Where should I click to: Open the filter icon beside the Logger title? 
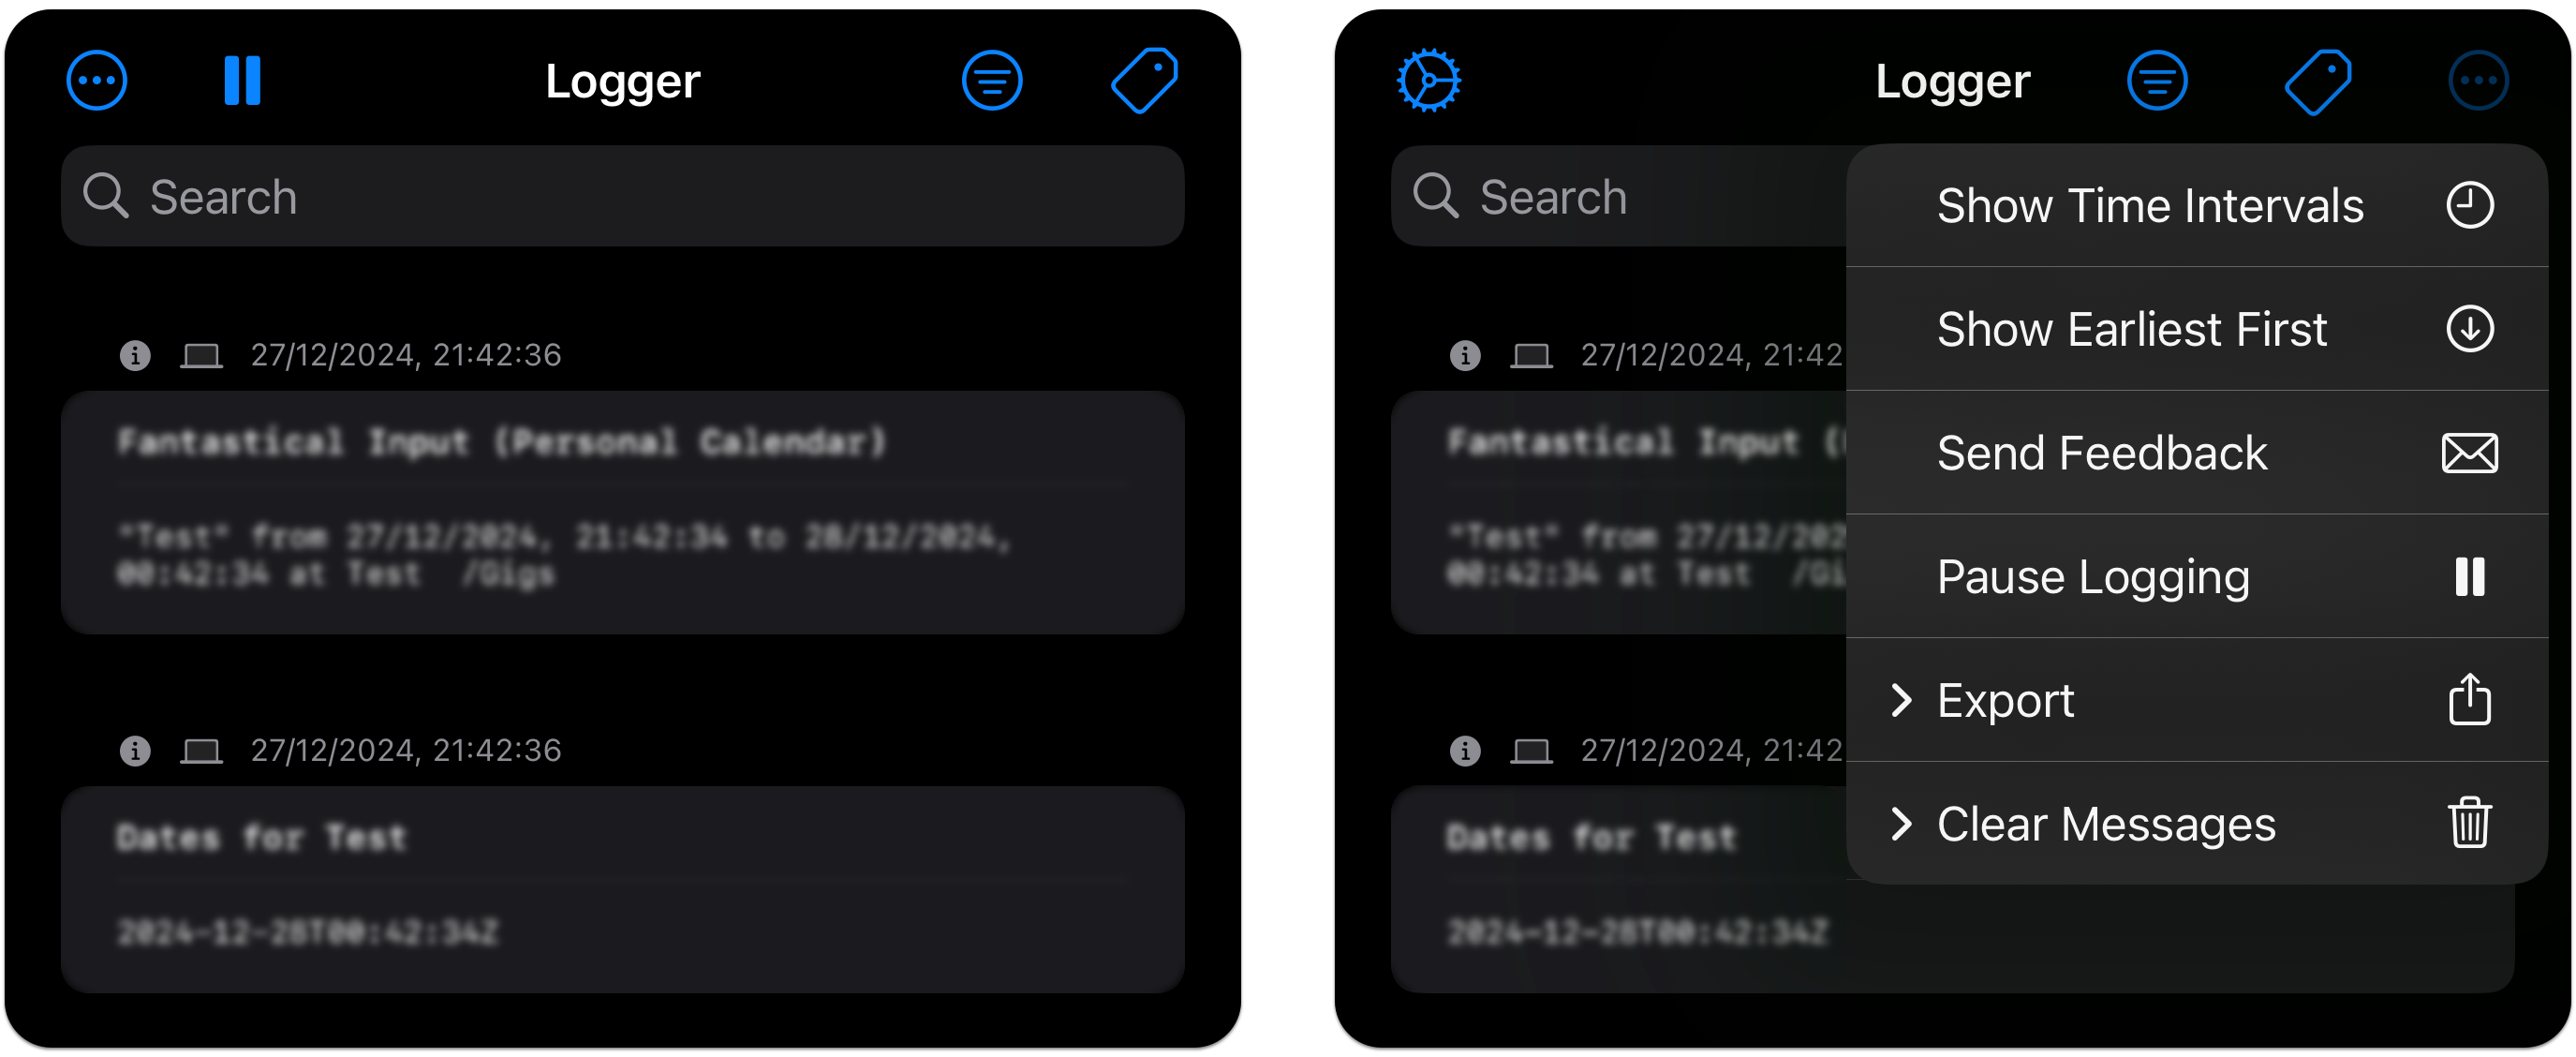click(x=991, y=80)
